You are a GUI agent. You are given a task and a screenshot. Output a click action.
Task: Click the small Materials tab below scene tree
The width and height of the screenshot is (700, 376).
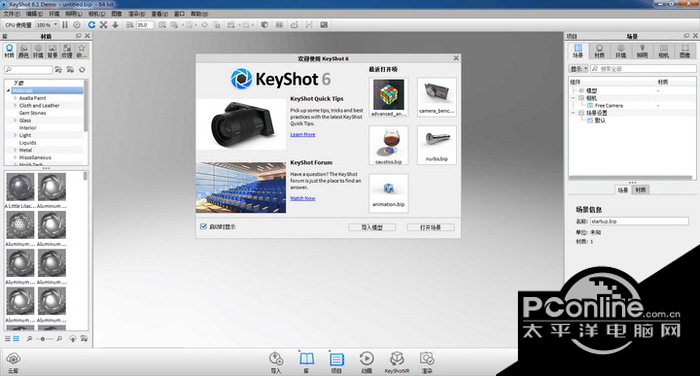[640, 190]
